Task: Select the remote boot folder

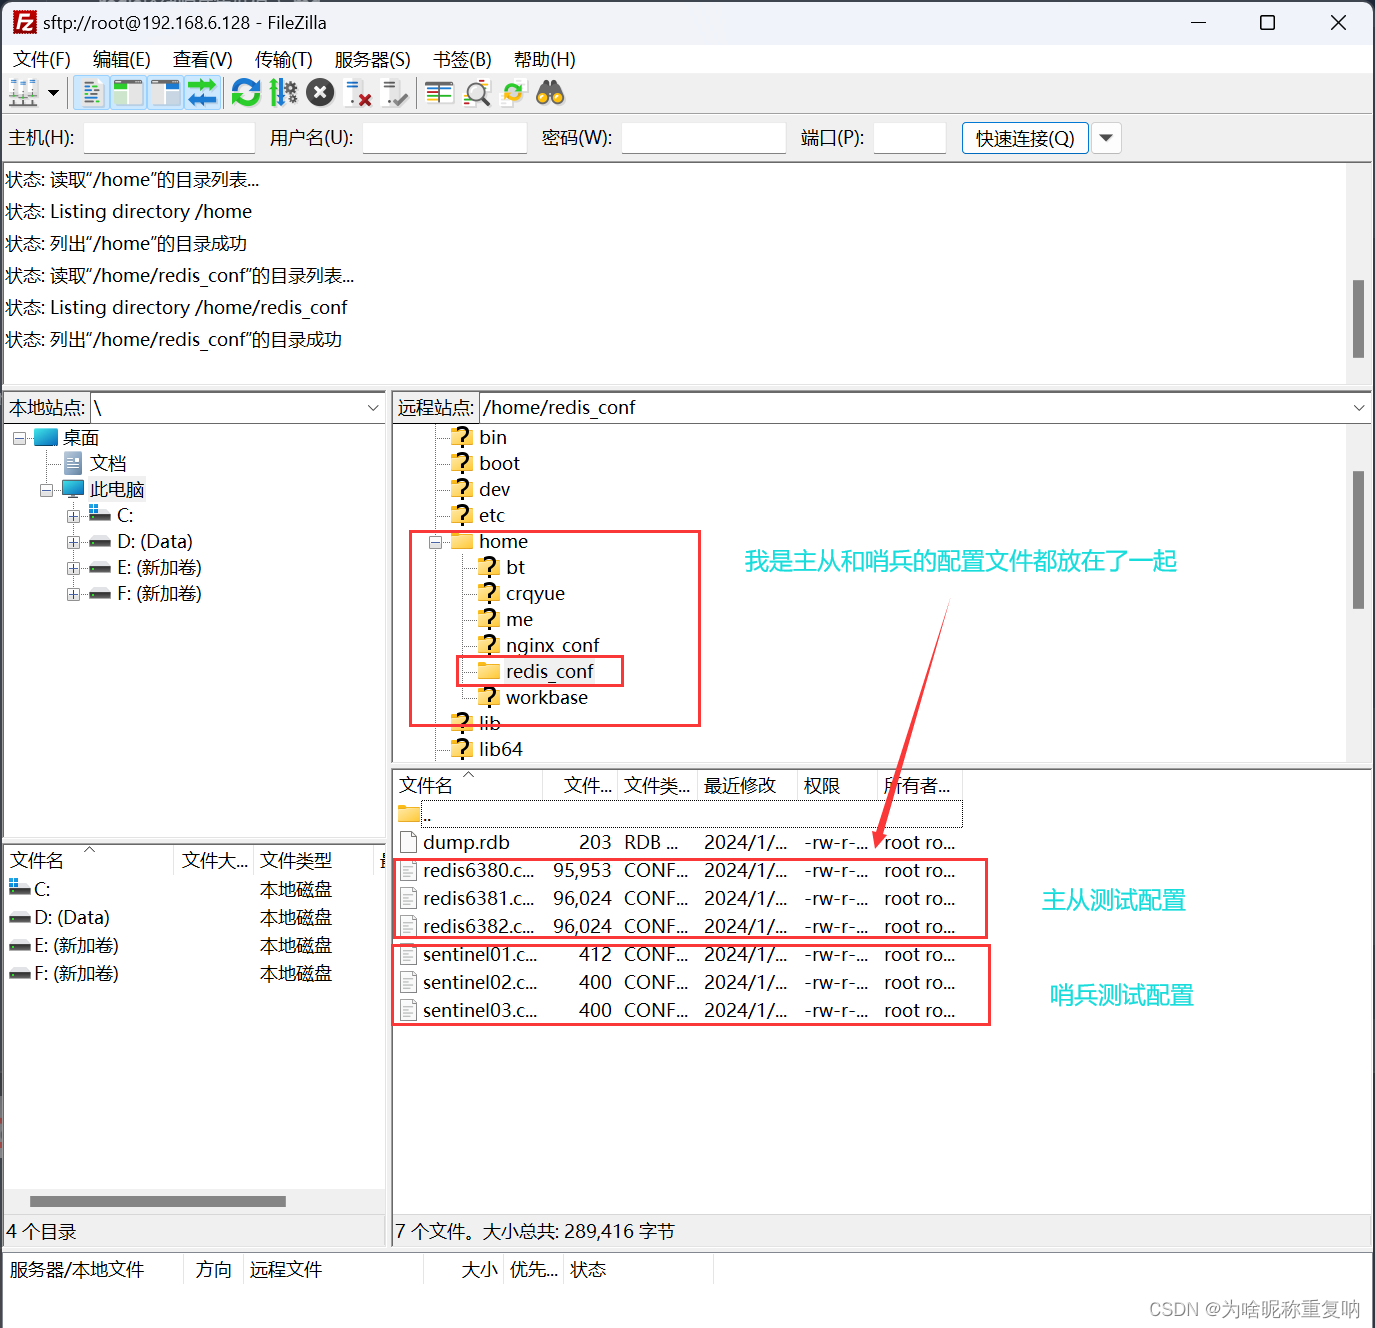Action: (x=499, y=463)
